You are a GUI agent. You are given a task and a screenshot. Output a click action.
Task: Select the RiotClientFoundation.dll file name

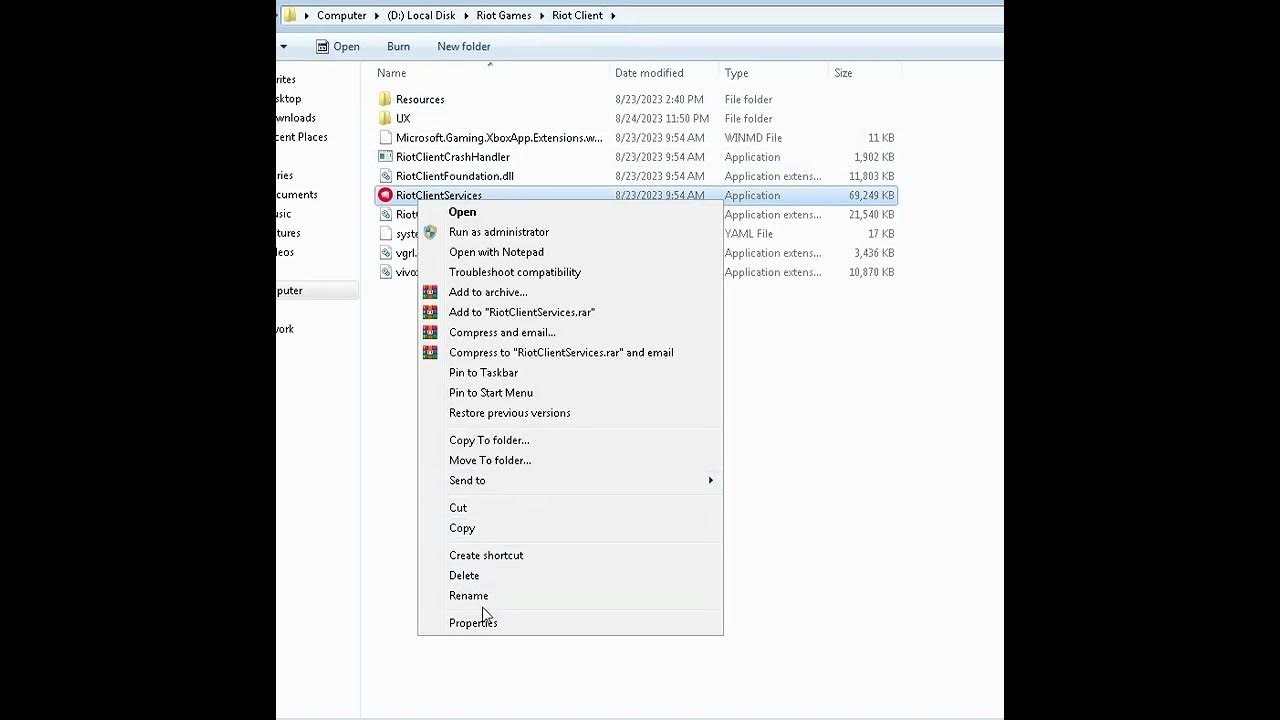[455, 176]
